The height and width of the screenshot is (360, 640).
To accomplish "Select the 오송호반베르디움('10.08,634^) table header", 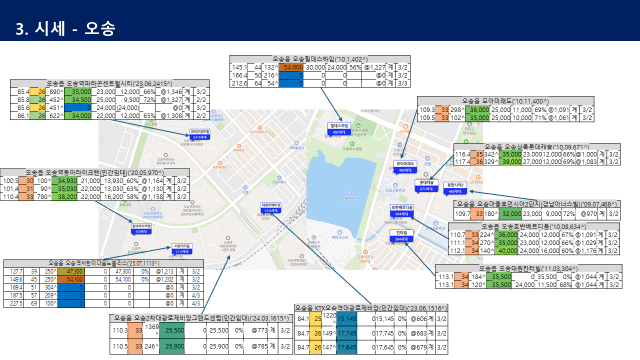I will pos(534,226).
